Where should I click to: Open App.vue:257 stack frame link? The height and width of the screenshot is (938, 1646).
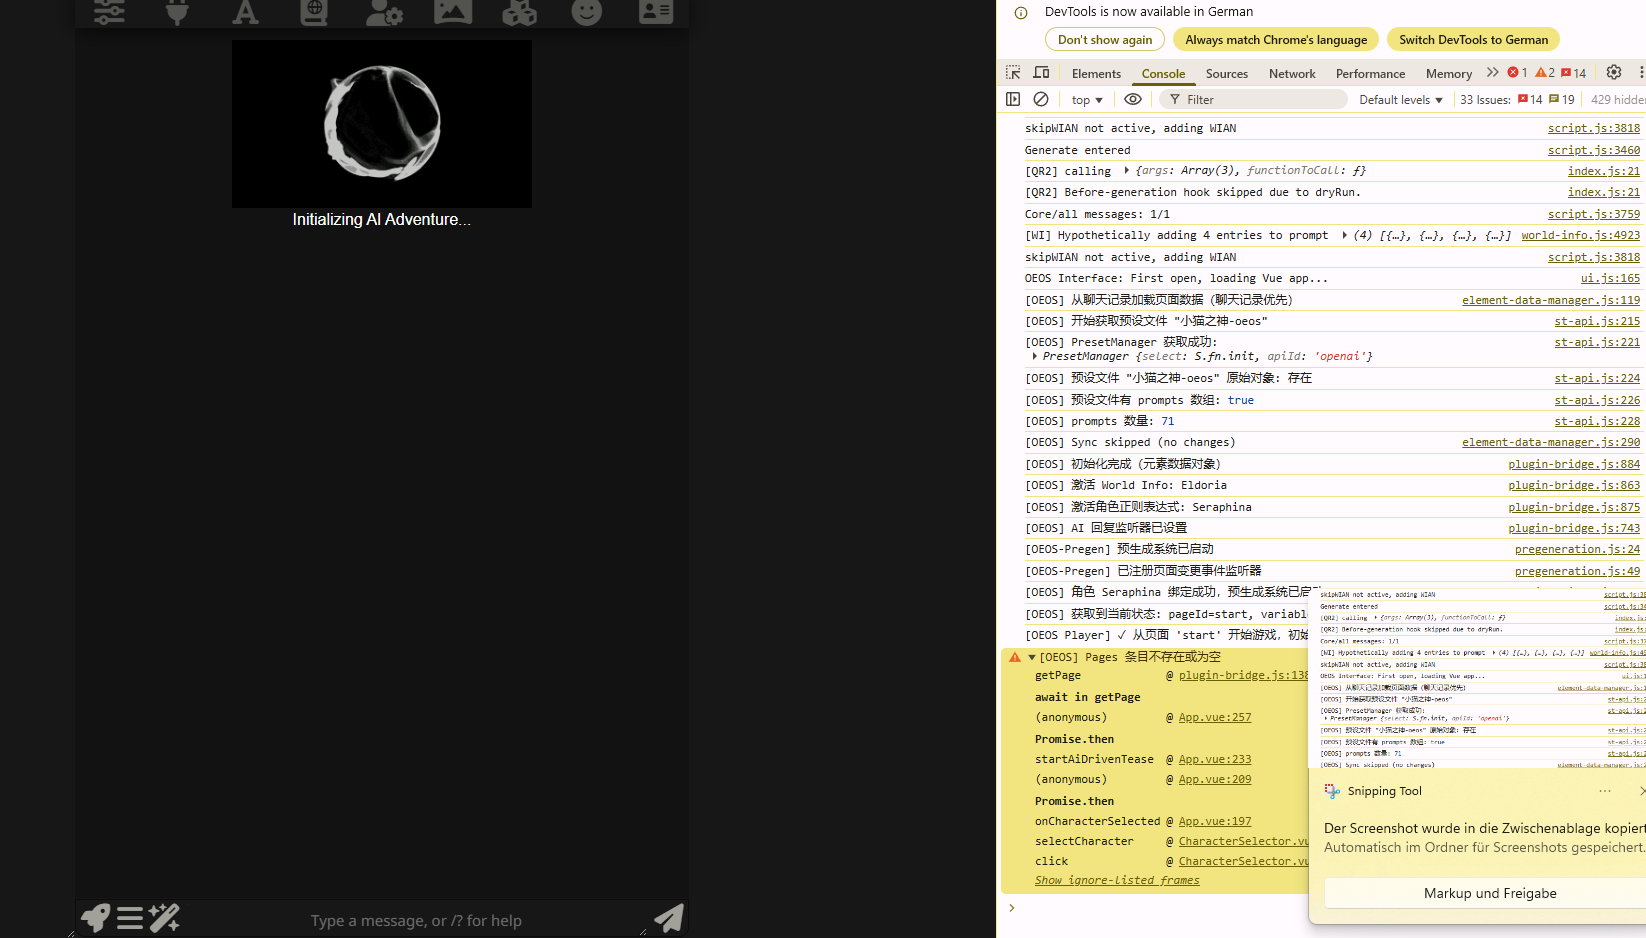pos(1214,717)
